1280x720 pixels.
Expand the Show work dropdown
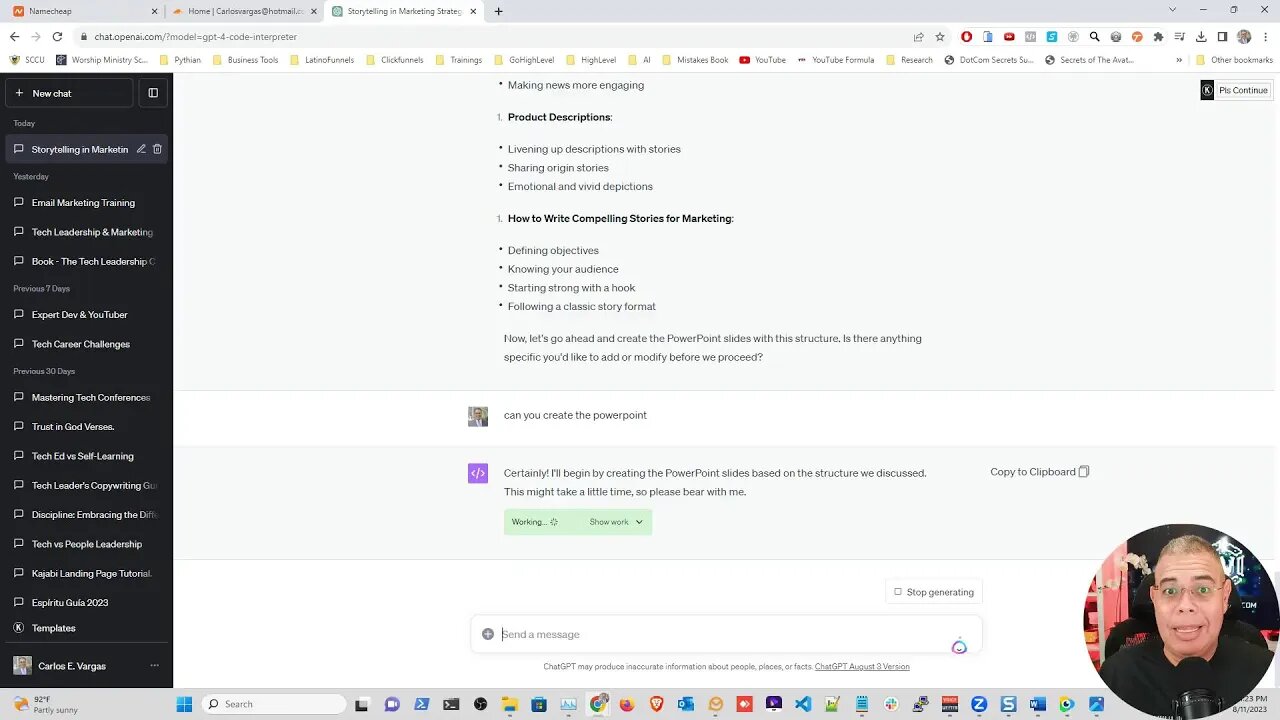point(616,522)
